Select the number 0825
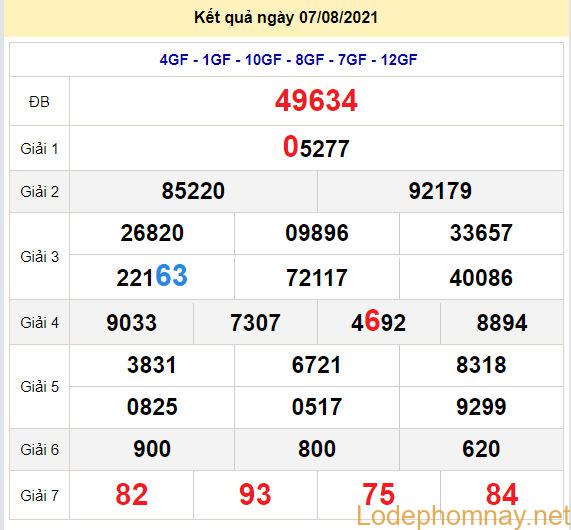 pyautogui.click(x=152, y=407)
